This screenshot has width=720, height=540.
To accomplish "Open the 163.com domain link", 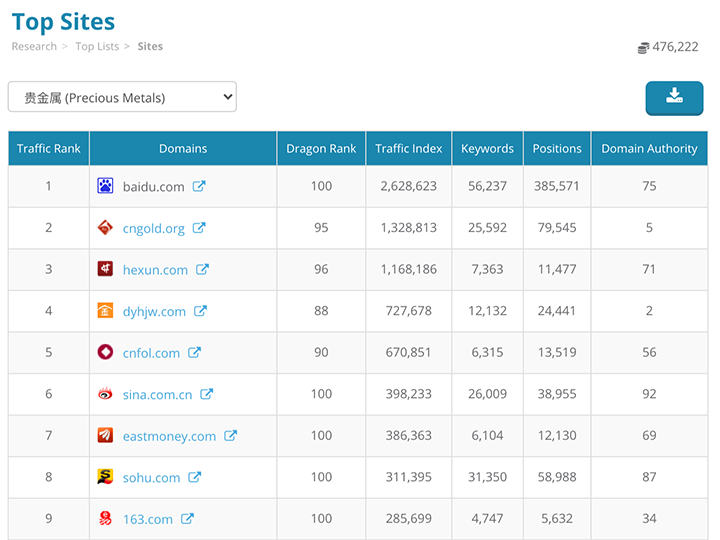I will coord(147,519).
